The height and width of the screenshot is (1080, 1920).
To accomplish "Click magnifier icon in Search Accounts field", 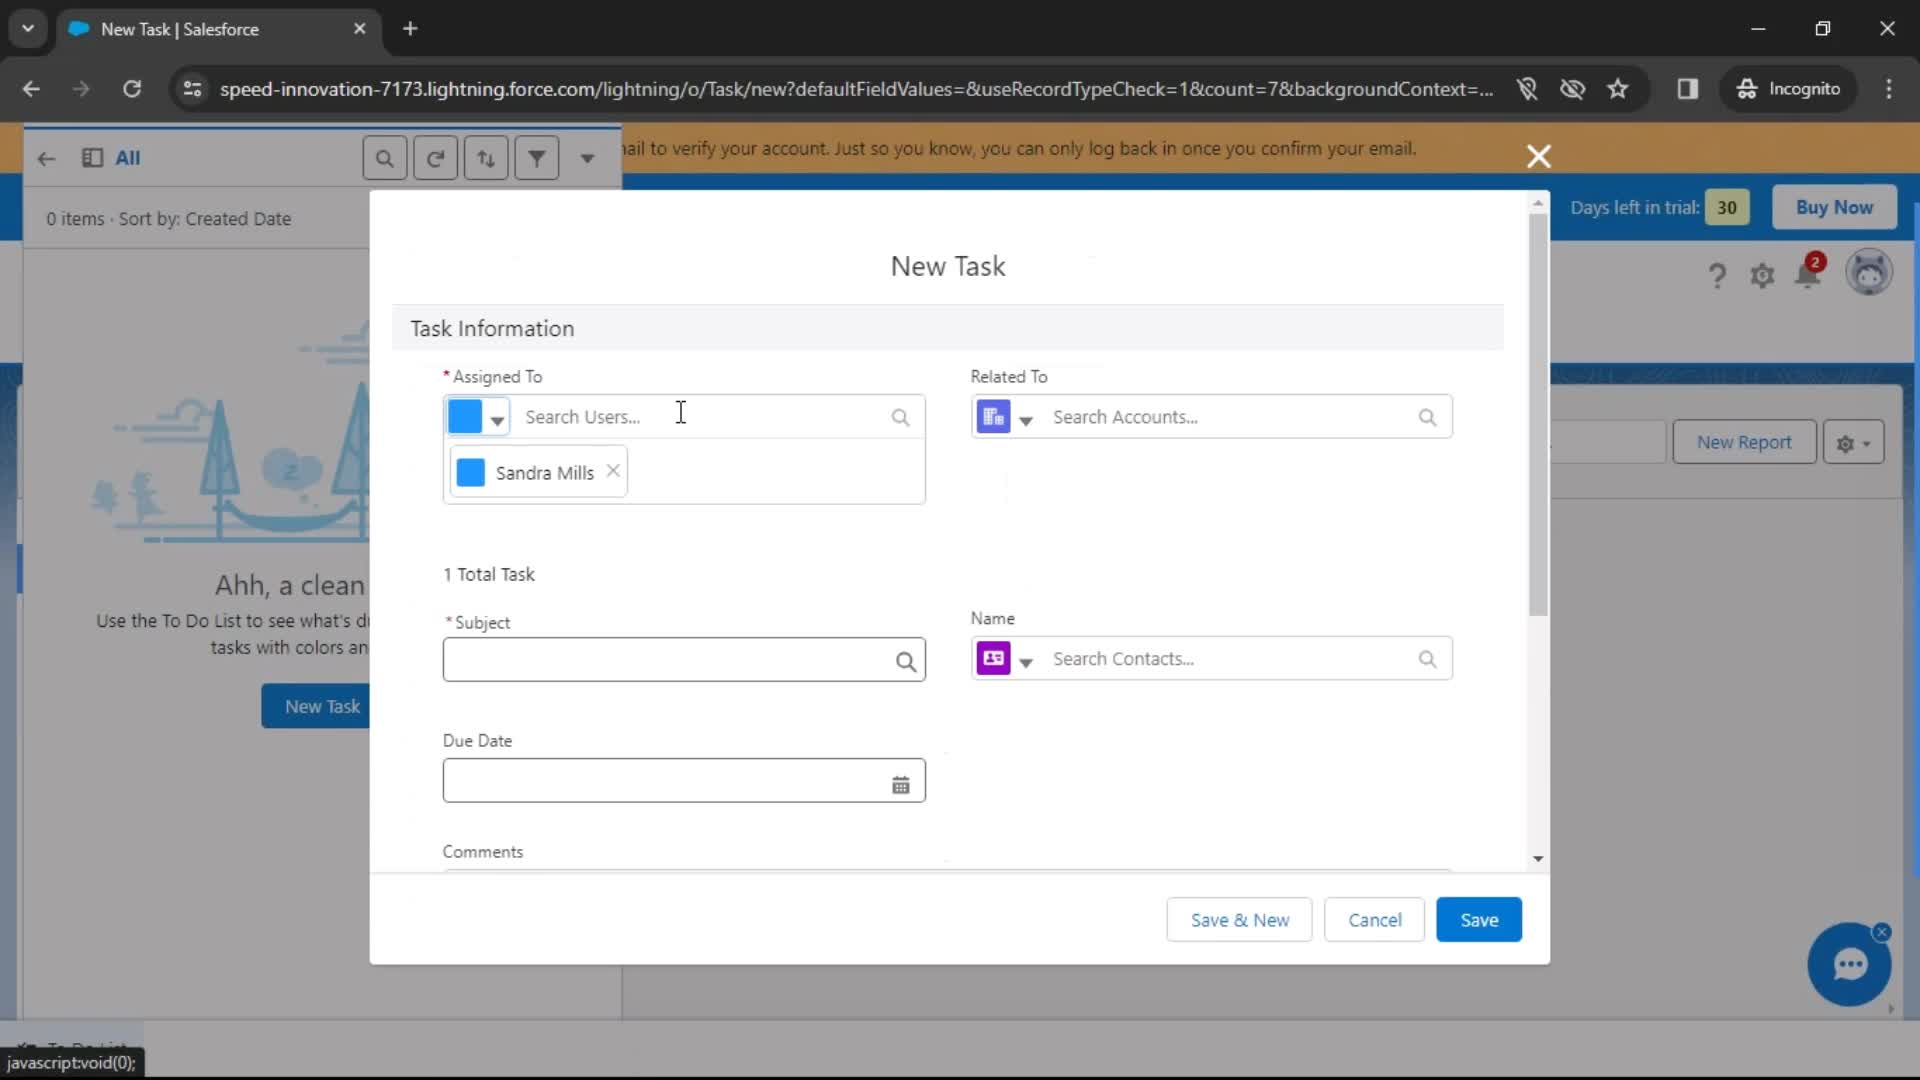I will (x=1427, y=417).
